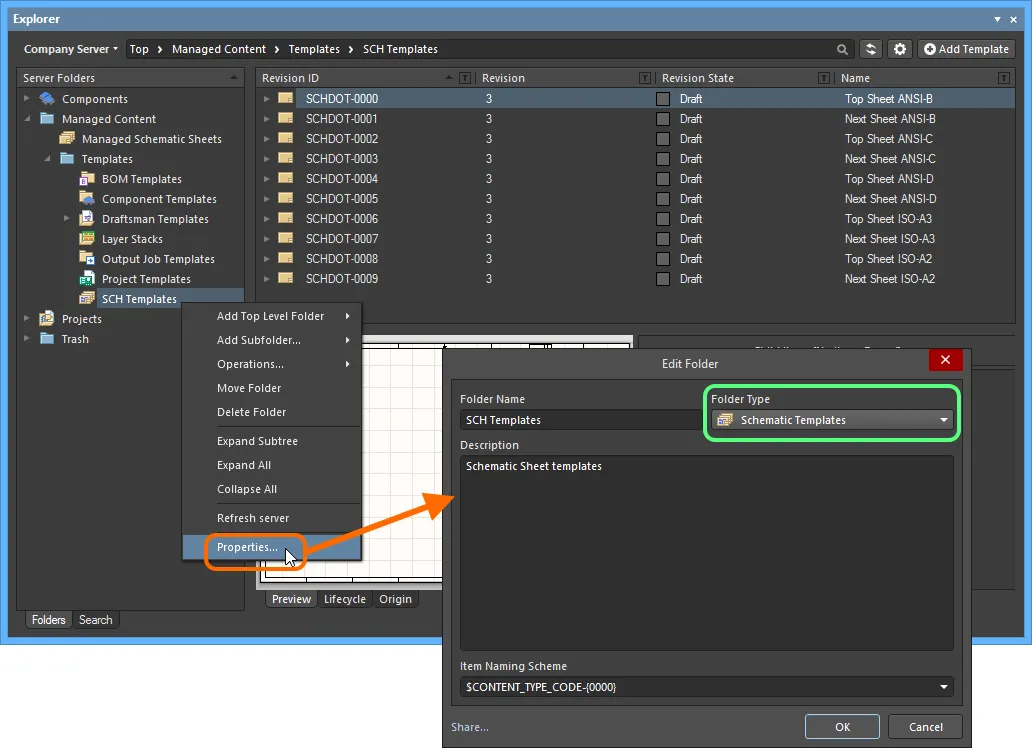
Task: Click the Folder Name input field
Action: coord(580,420)
